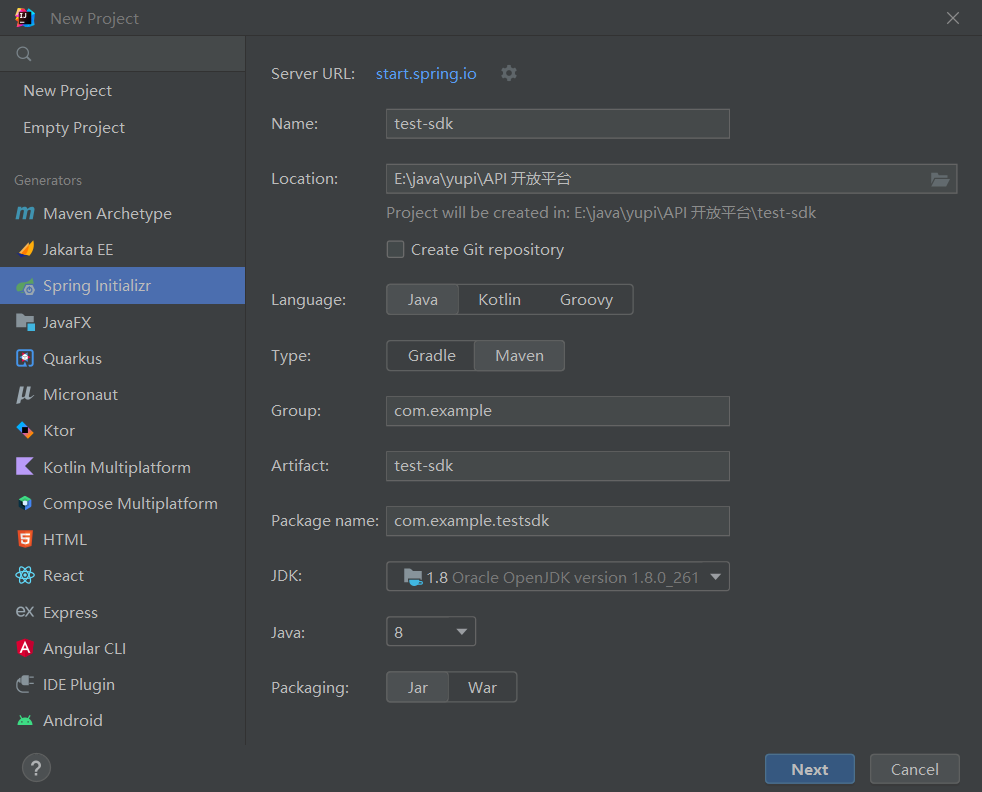Click the IDE Plugin plug icon
Image resolution: width=982 pixels, height=792 pixels.
(x=25, y=684)
